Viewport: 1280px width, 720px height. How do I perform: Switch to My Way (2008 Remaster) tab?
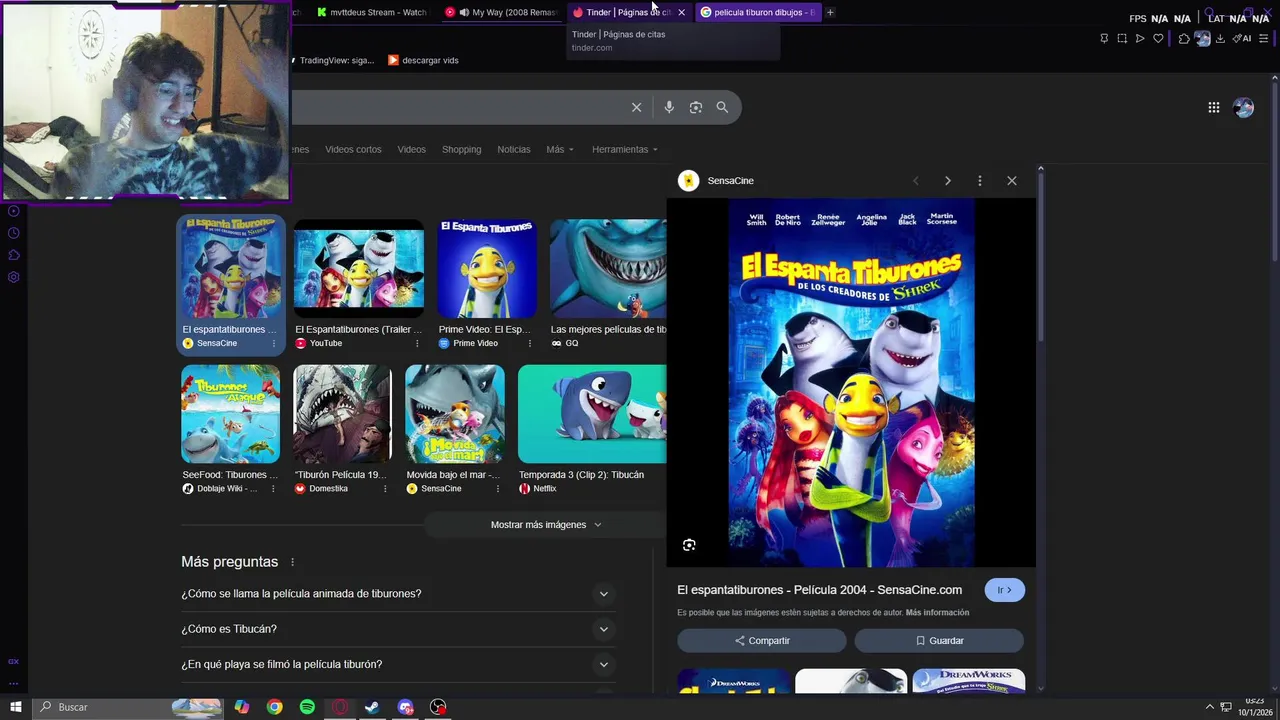[x=500, y=12]
